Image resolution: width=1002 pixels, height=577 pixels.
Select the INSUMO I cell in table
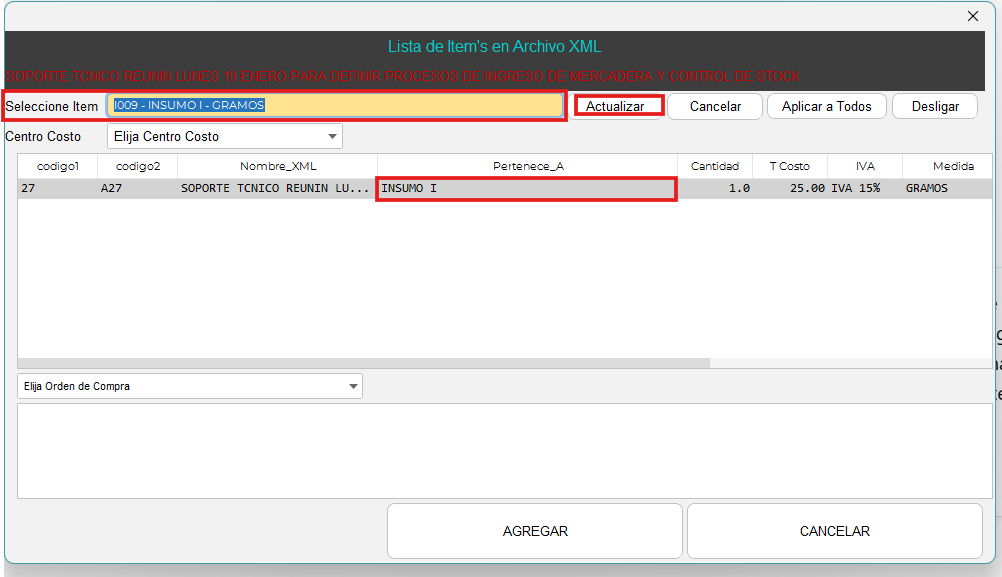526,188
